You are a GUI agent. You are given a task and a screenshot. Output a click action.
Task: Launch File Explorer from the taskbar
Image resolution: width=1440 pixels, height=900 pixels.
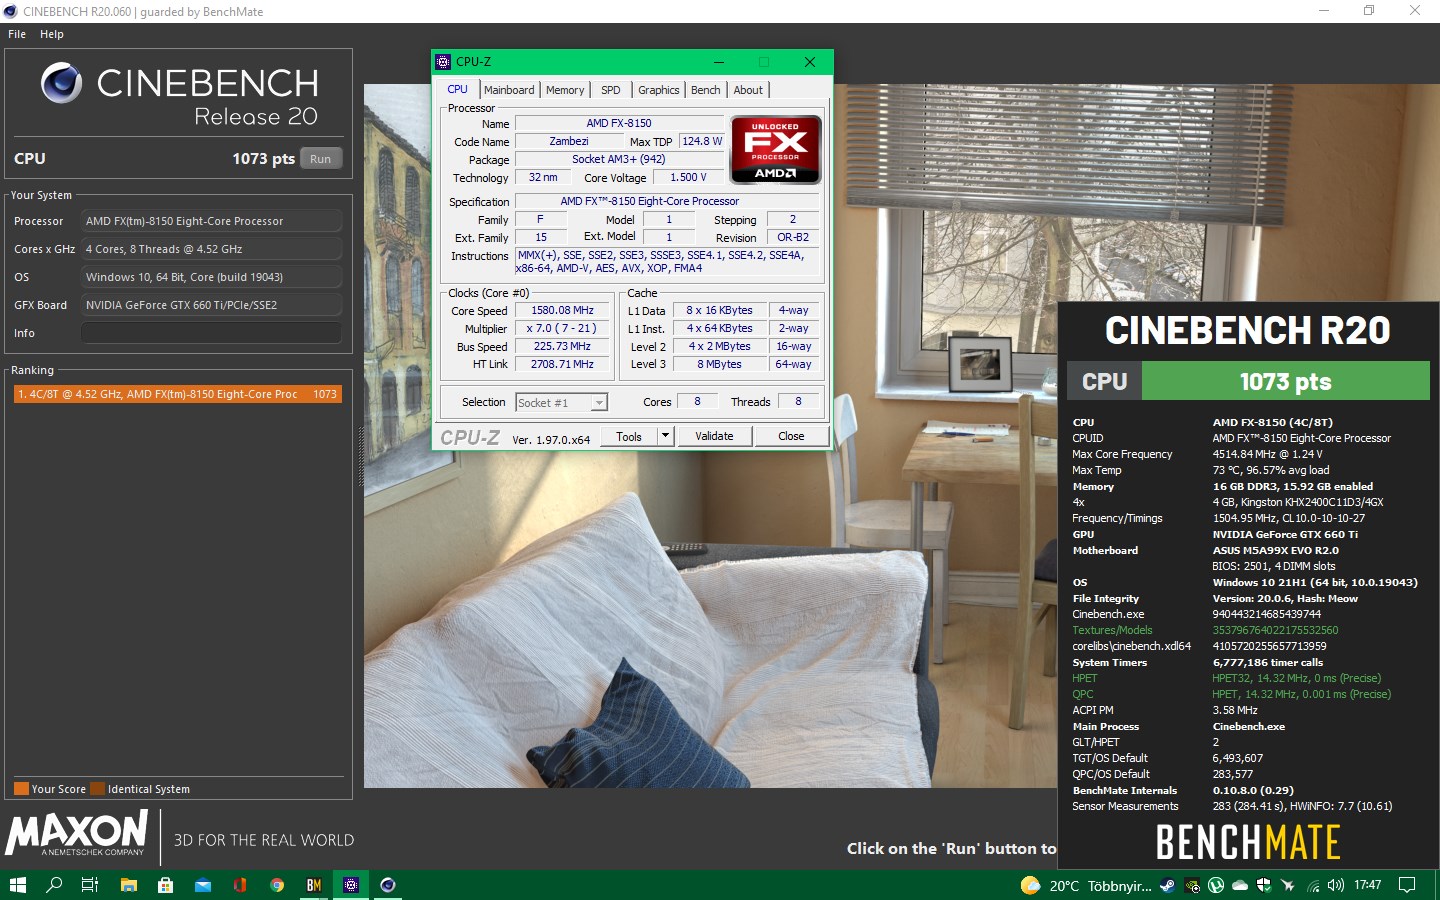pyautogui.click(x=128, y=885)
